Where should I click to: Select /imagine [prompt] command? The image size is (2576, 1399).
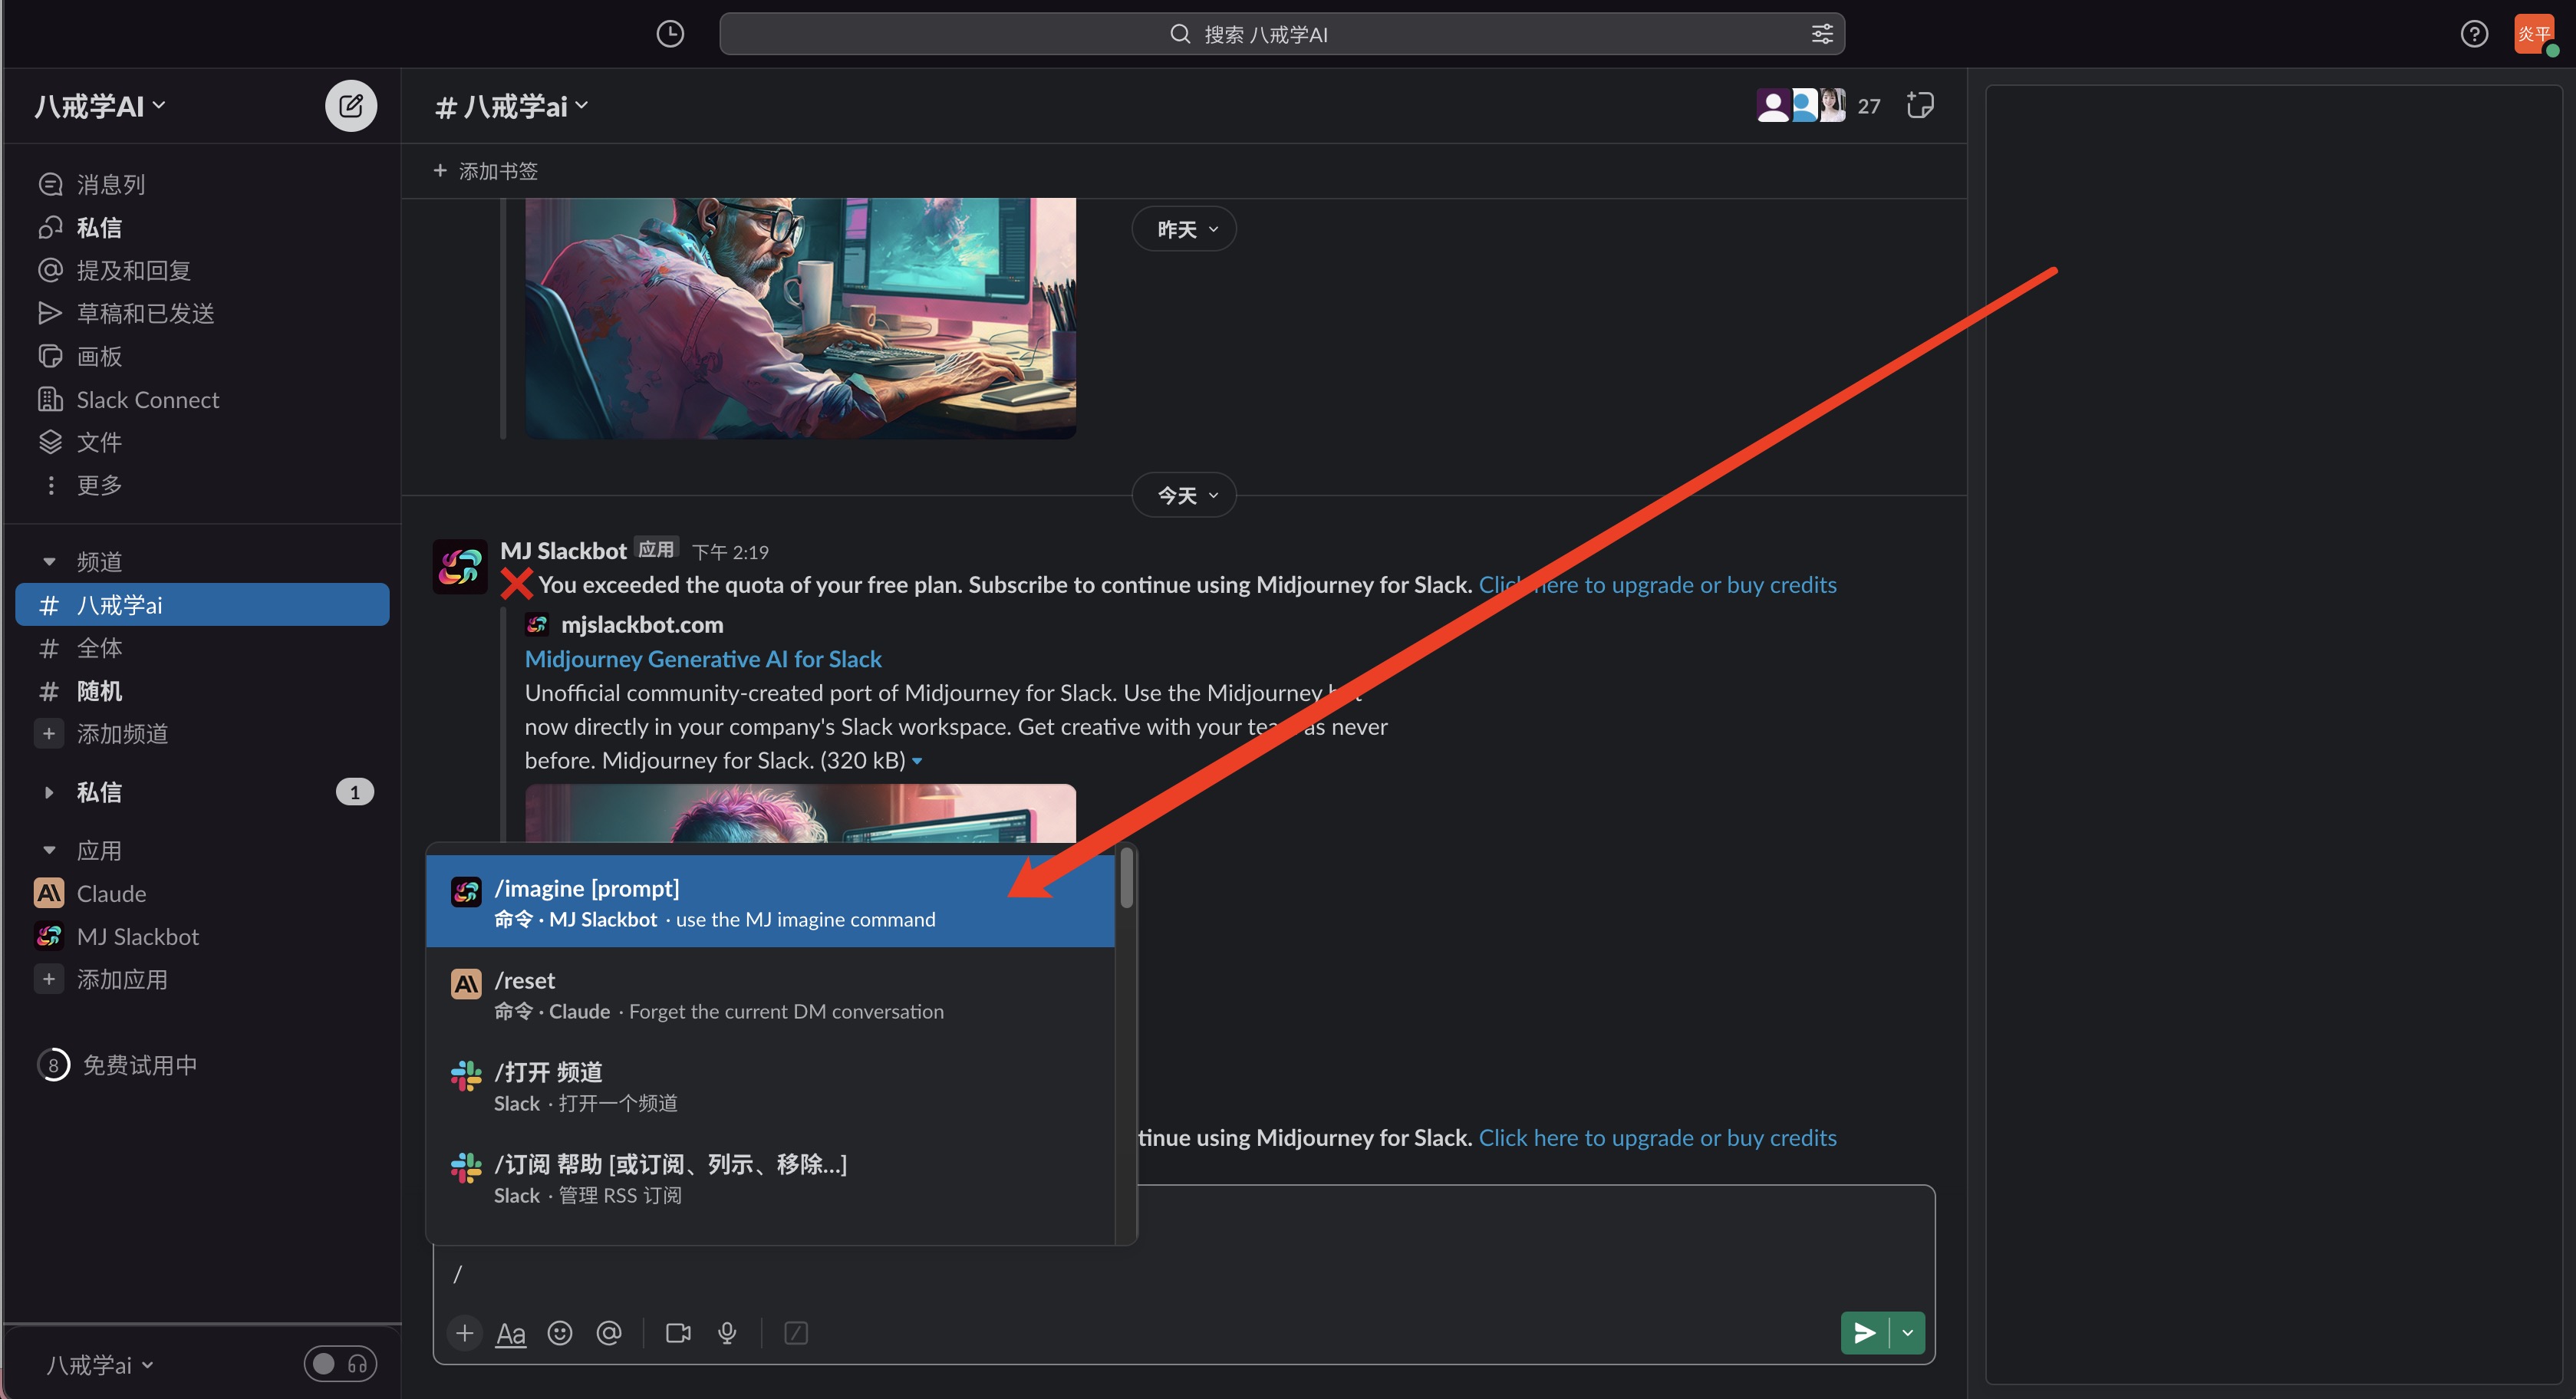[x=770, y=902]
